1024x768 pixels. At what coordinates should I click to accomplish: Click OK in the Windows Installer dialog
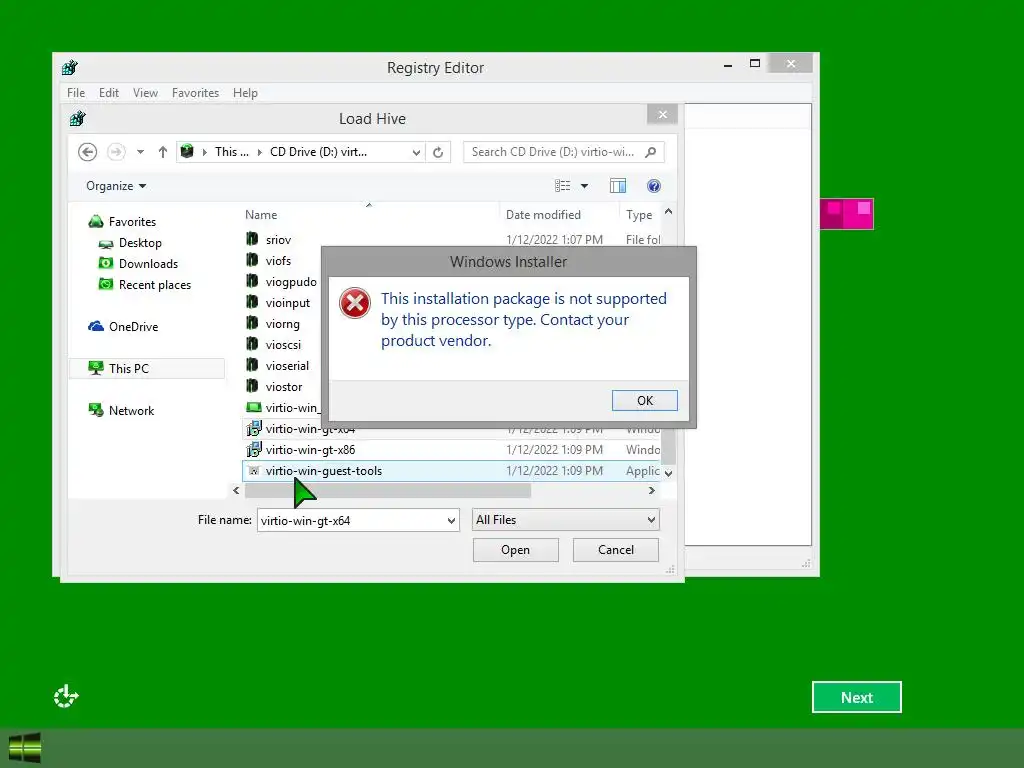(644, 400)
